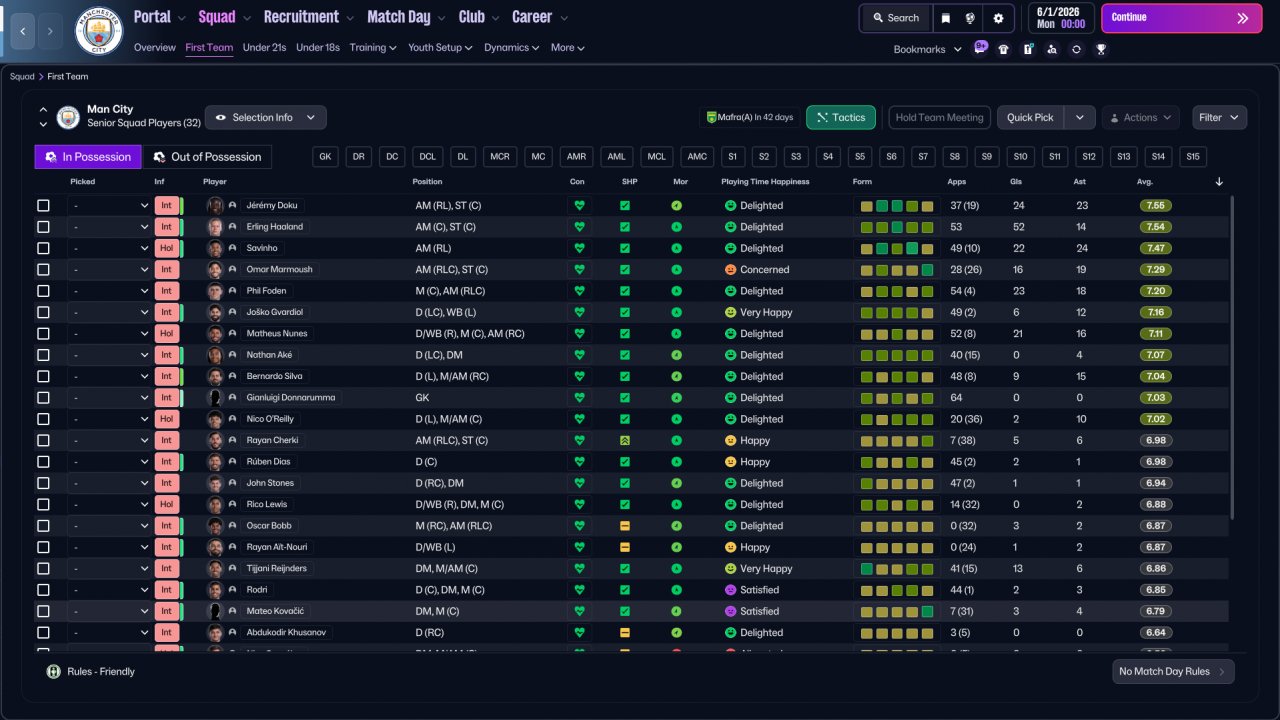Click the globe icon in top bar
Image resolution: width=1280 pixels, height=720 pixels.
pos(970,18)
